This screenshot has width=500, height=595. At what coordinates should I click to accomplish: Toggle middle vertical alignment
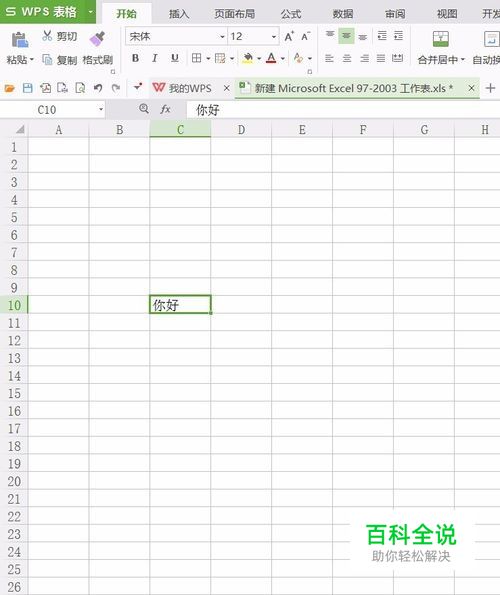[x=346, y=36]
